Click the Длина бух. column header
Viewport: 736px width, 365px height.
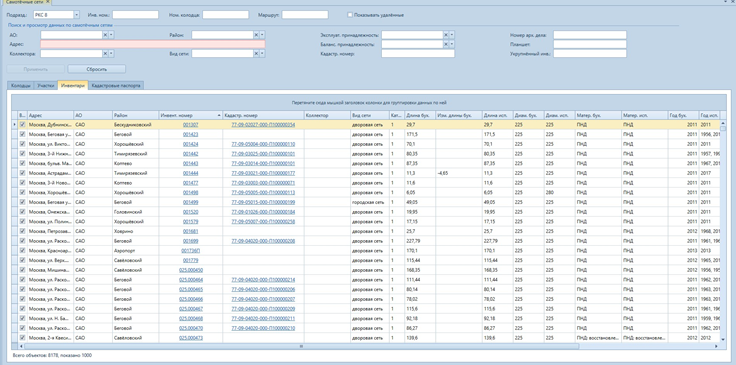pos(420,115)
